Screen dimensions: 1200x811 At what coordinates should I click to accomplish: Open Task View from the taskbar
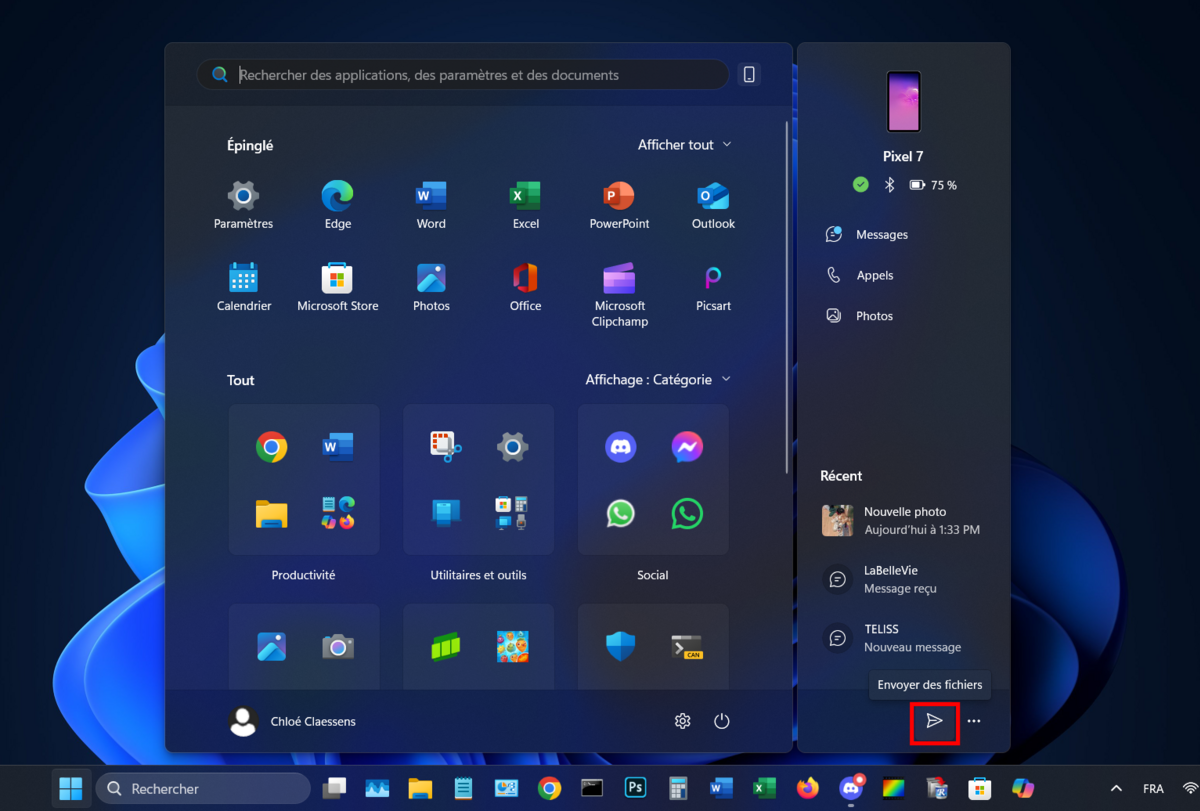coord(333,789)
